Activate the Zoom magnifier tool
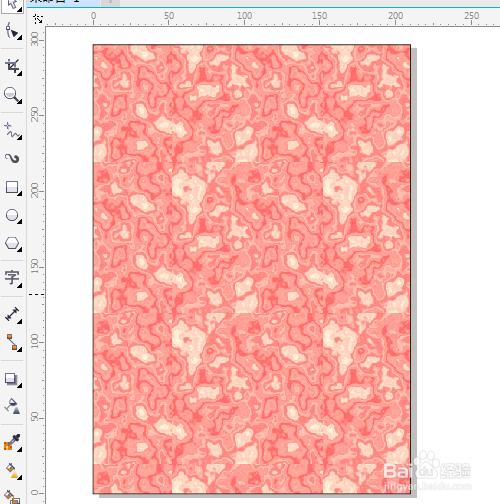Screen dimensions: 500x504 12,95
